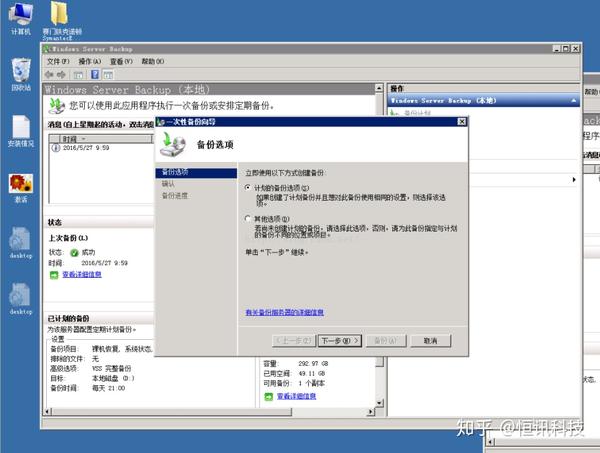
Task: Open the lower desktop file icon
Action: (21, 299)
